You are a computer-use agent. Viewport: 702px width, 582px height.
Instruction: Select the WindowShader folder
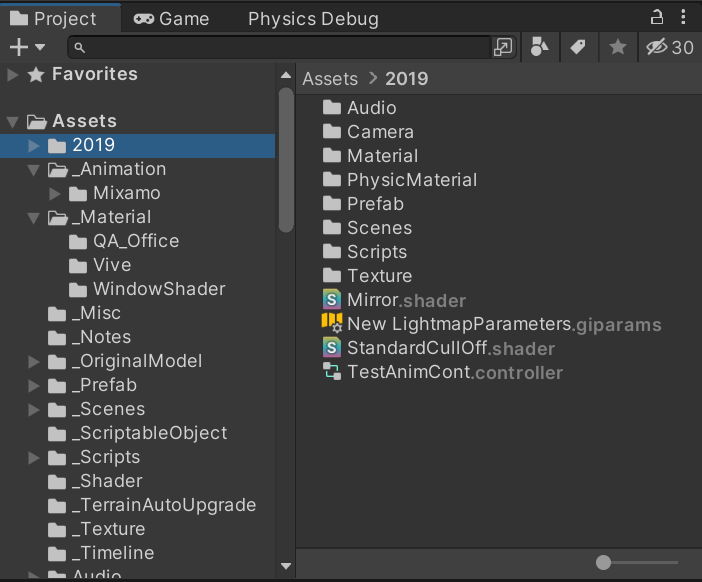[147, 290]
